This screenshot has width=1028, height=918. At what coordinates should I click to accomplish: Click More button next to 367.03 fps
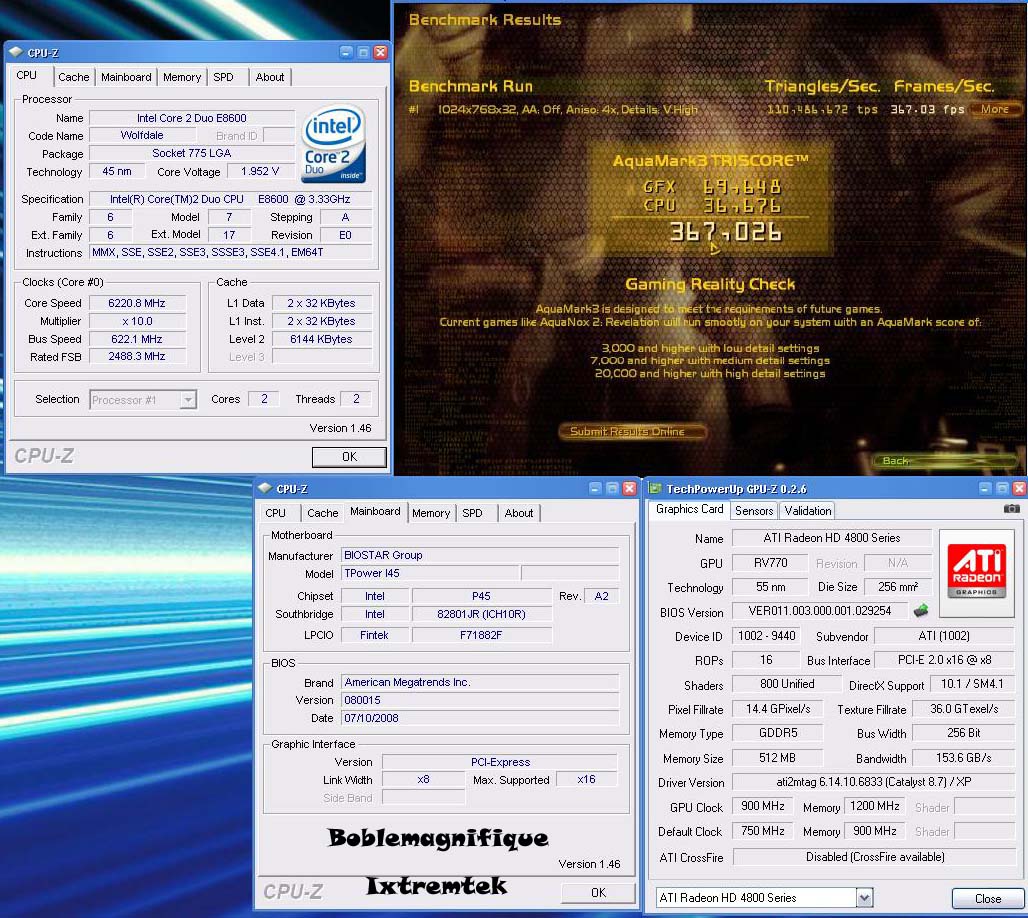click(x=995, y=109)
